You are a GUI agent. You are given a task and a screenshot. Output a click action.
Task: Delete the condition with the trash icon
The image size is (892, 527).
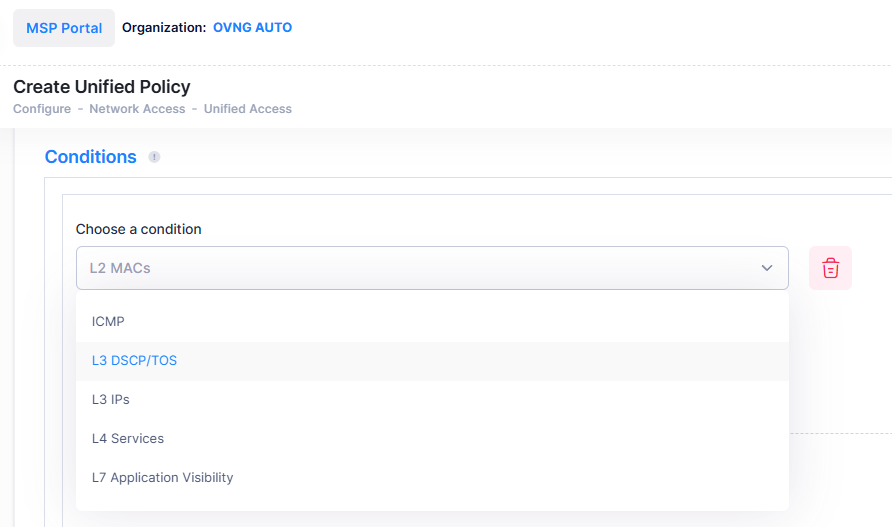(830, 268)
